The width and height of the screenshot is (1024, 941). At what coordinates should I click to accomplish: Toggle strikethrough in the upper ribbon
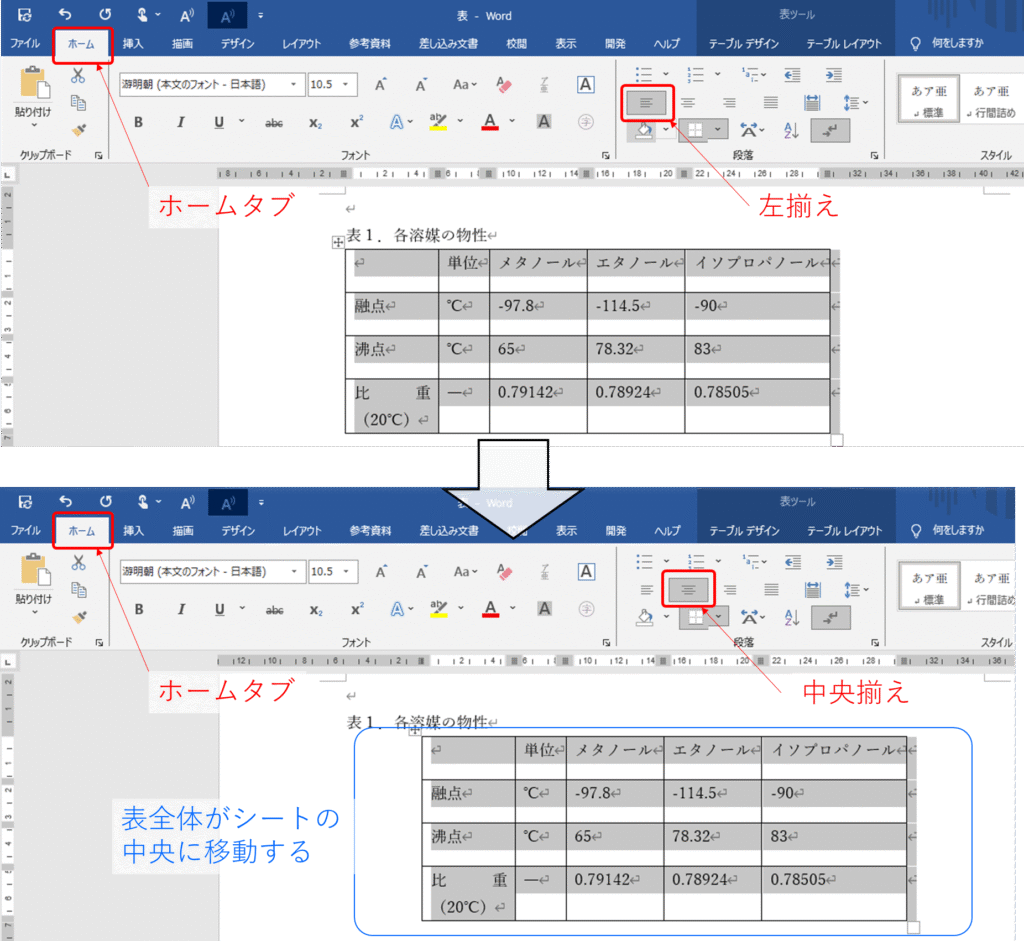[273, 122]
